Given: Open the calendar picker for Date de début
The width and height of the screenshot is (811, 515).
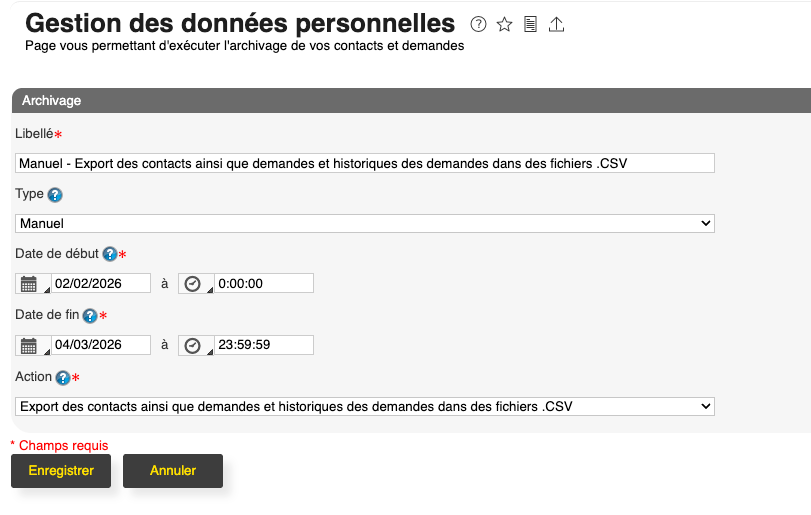Looking at the screenshot, I should (30, 284).
